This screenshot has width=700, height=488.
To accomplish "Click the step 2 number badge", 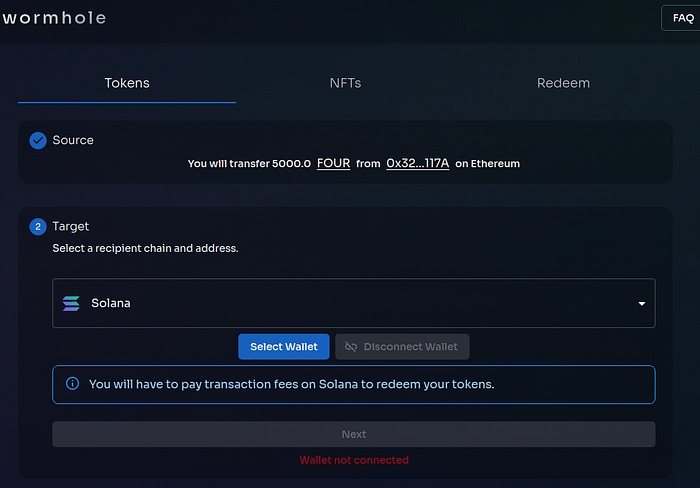I will 38,227.
